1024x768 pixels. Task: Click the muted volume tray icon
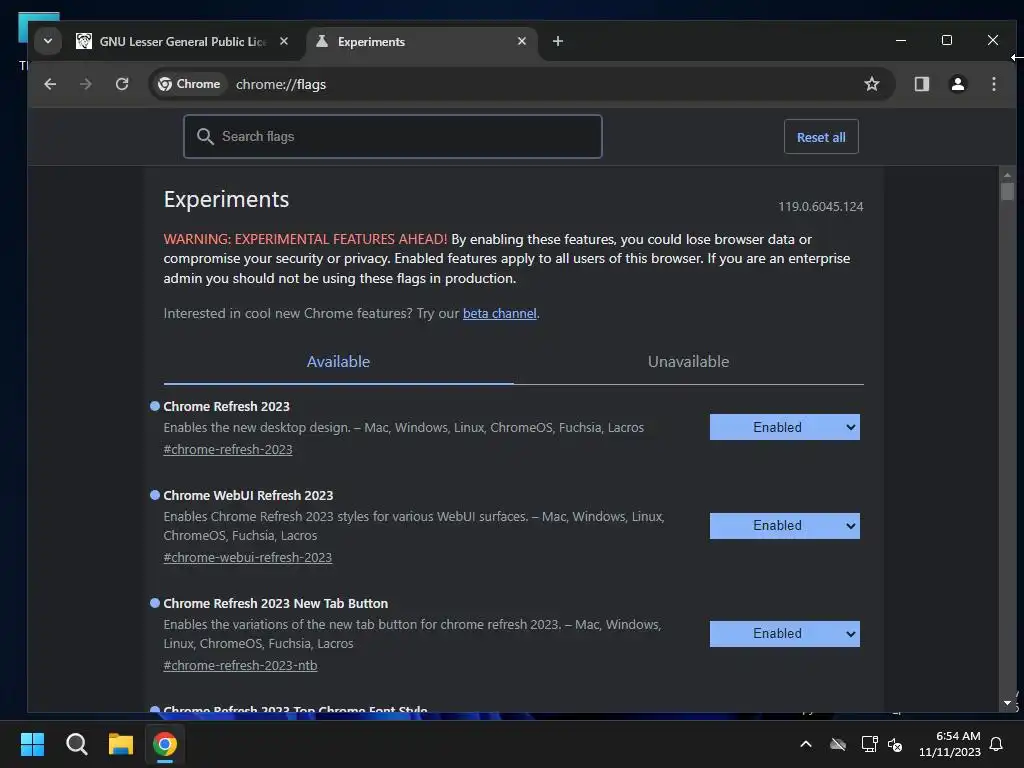click(x=895, y=744)
